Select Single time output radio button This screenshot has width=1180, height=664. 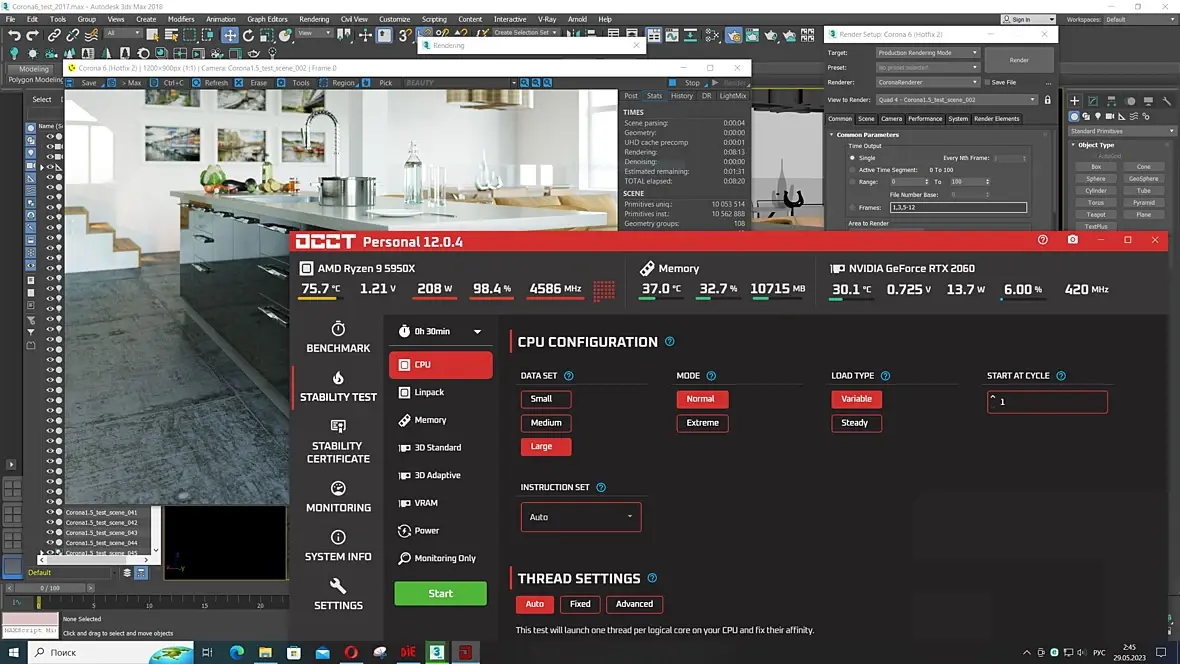[x=852, y=158]
